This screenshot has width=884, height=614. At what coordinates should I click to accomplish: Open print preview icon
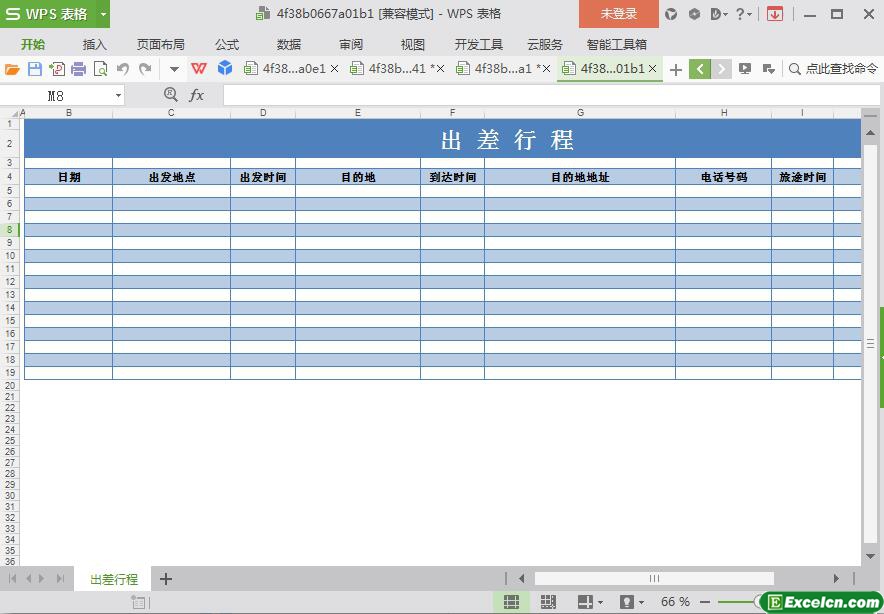(x=100, y=69)
